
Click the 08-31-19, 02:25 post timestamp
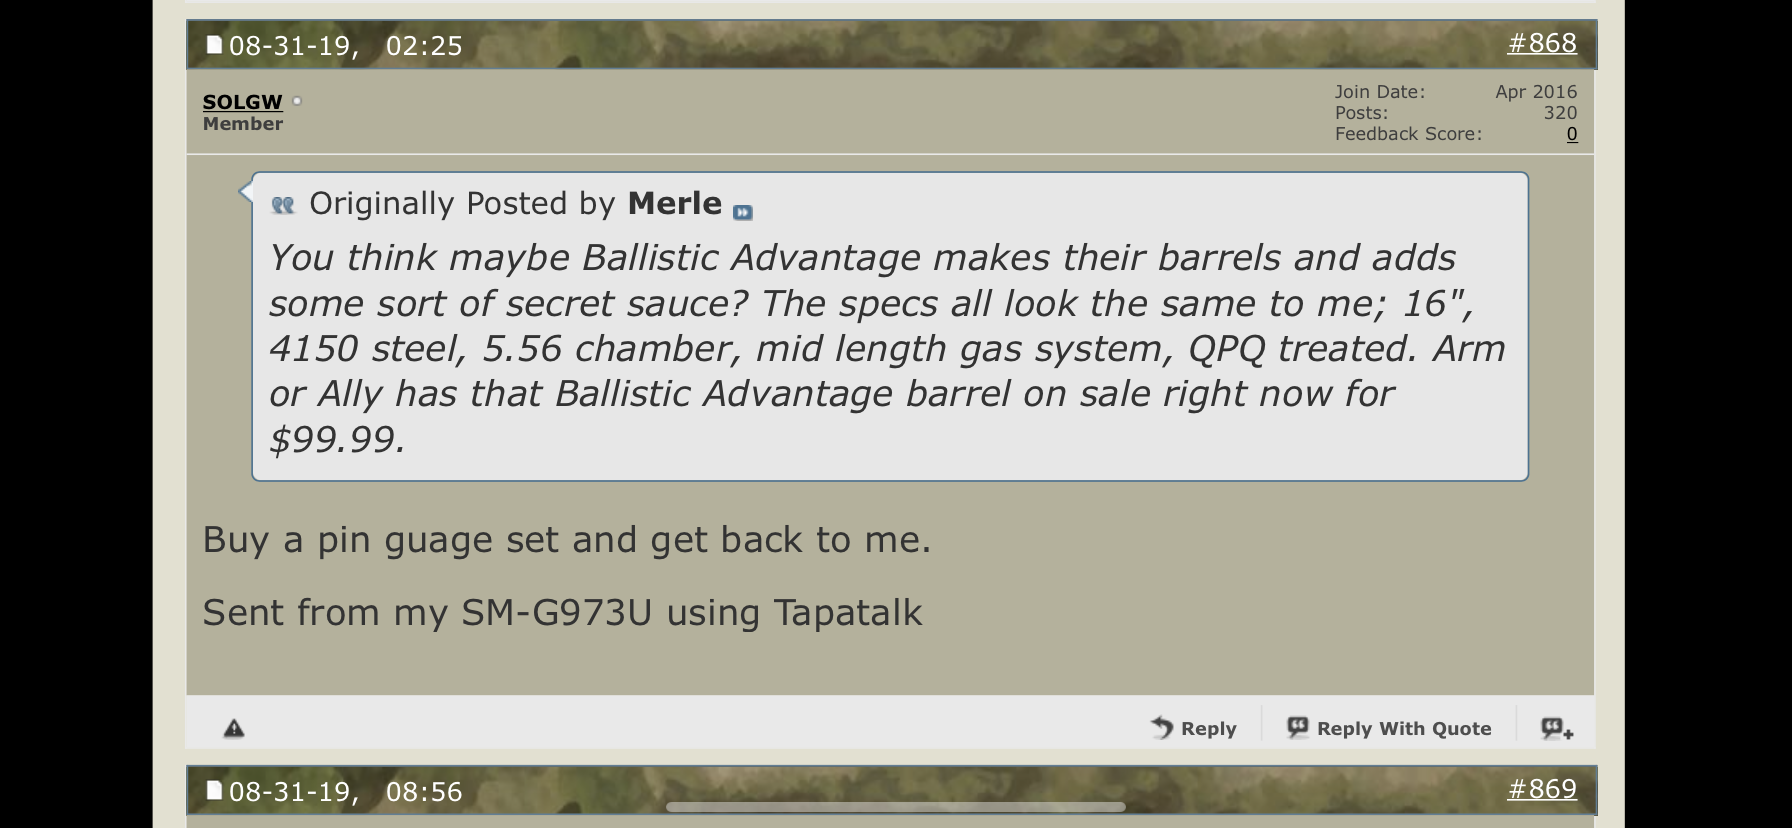click(x=346, y=46)
